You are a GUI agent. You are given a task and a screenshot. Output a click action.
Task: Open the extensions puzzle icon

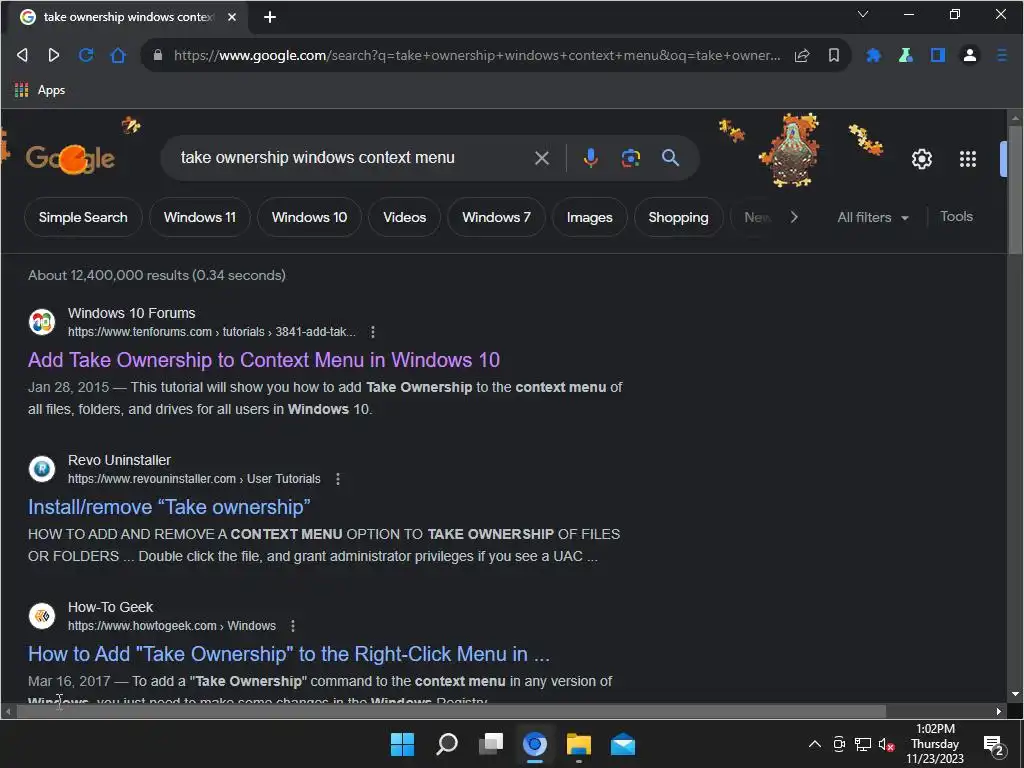click(x=873, y=56)
